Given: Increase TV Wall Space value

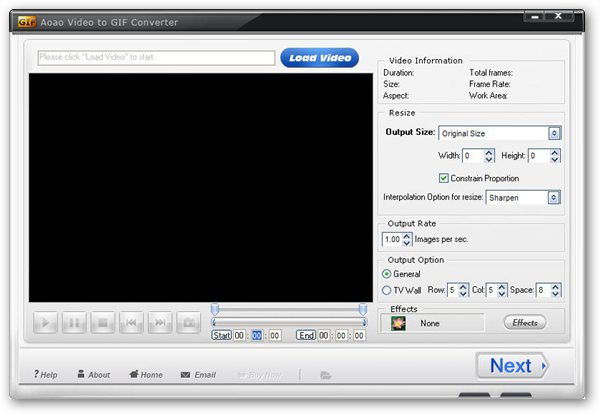Looking at the screenshot, I should tap(556, 287).
